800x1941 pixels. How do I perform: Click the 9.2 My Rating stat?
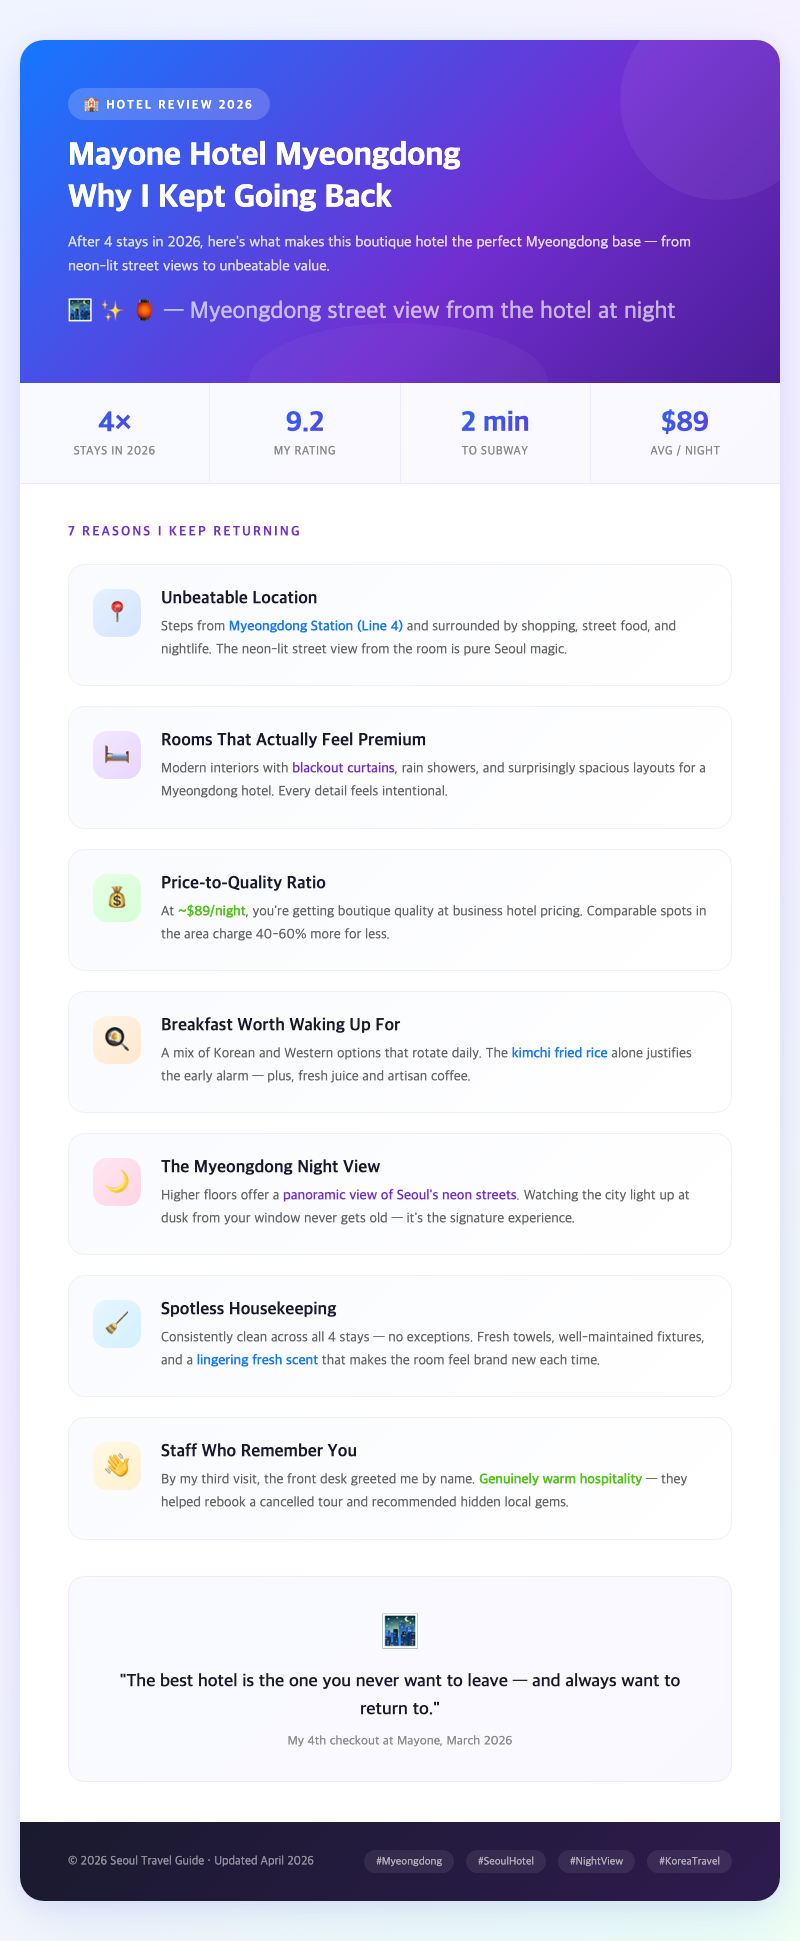(x=305, y=433)
